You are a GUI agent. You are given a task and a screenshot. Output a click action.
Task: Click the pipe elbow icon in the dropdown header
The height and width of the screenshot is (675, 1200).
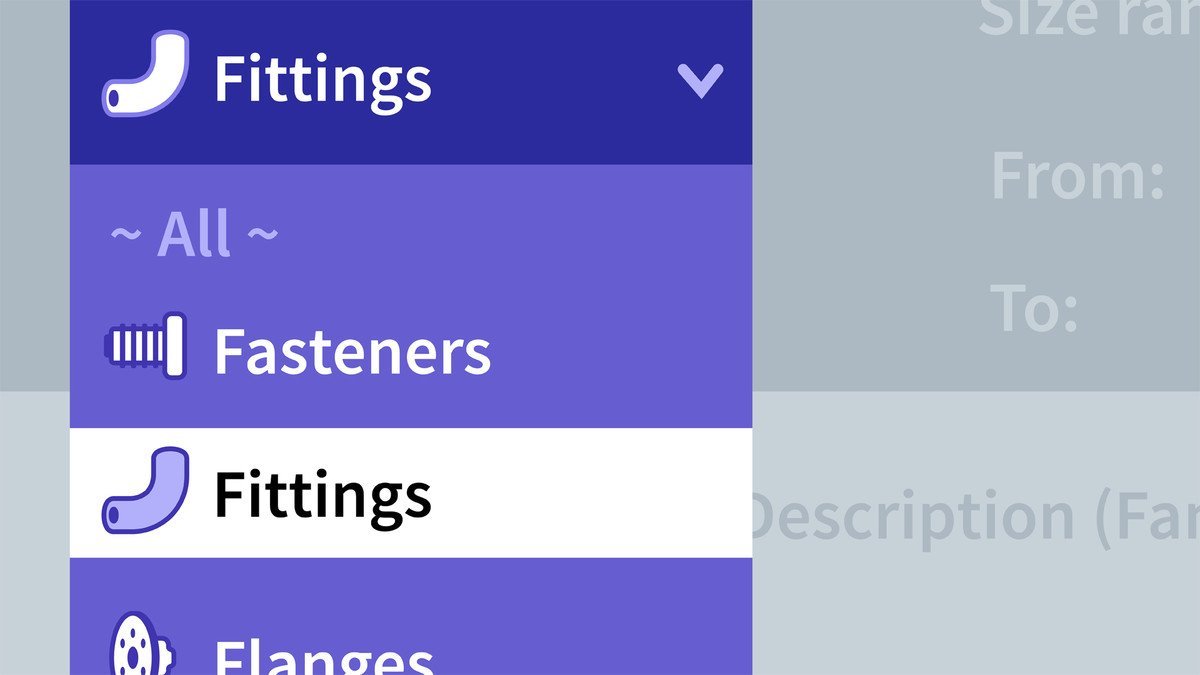[145, 75]
